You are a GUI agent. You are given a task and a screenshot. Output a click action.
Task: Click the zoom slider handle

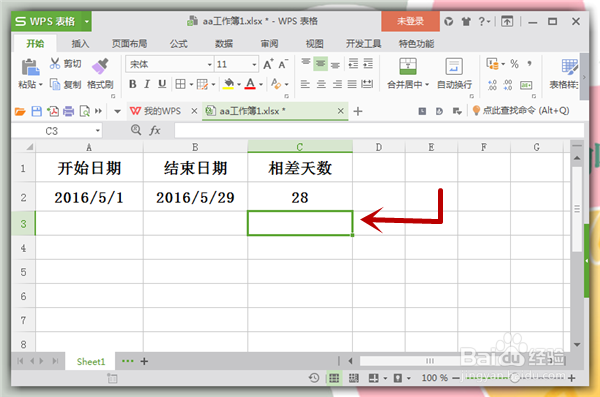[515, 378]
